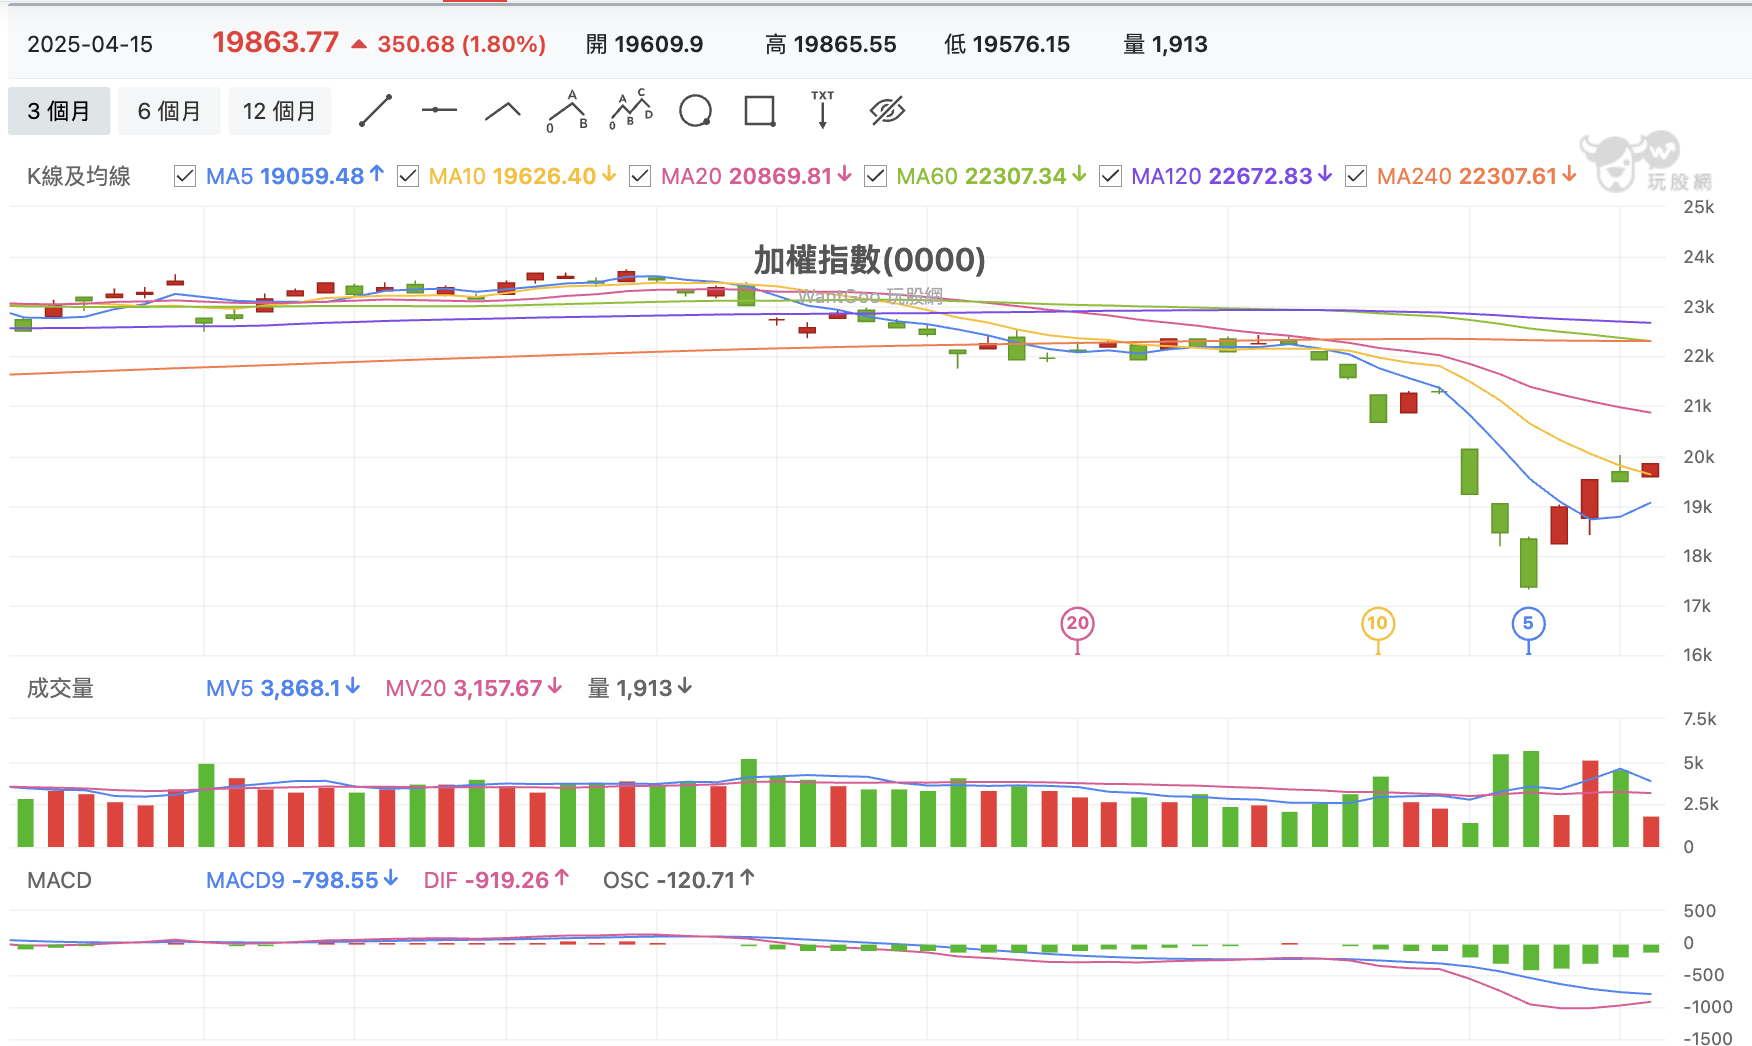Switch to the 3 個月 range tab
The width and height of the screenshot is (1752, 1046).
pos(58,111)
